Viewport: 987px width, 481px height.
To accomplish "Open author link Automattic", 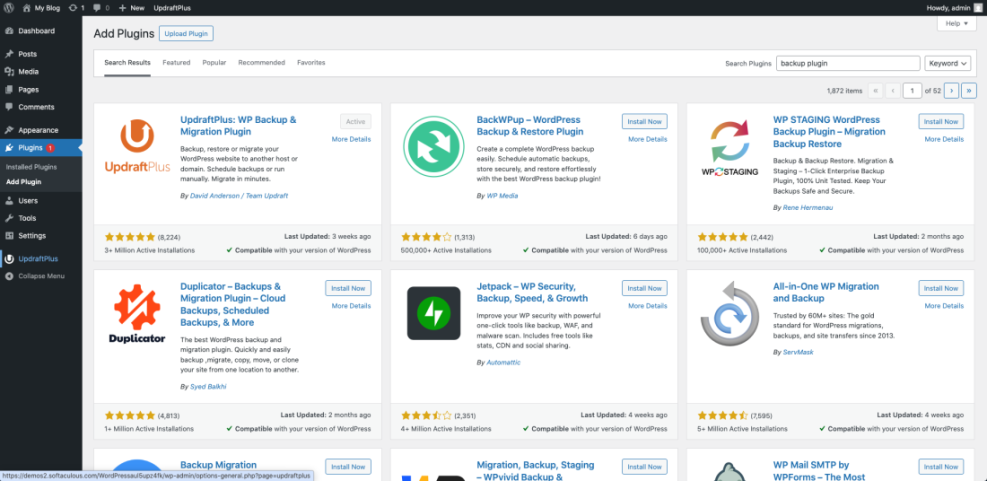I will point(504,363).
